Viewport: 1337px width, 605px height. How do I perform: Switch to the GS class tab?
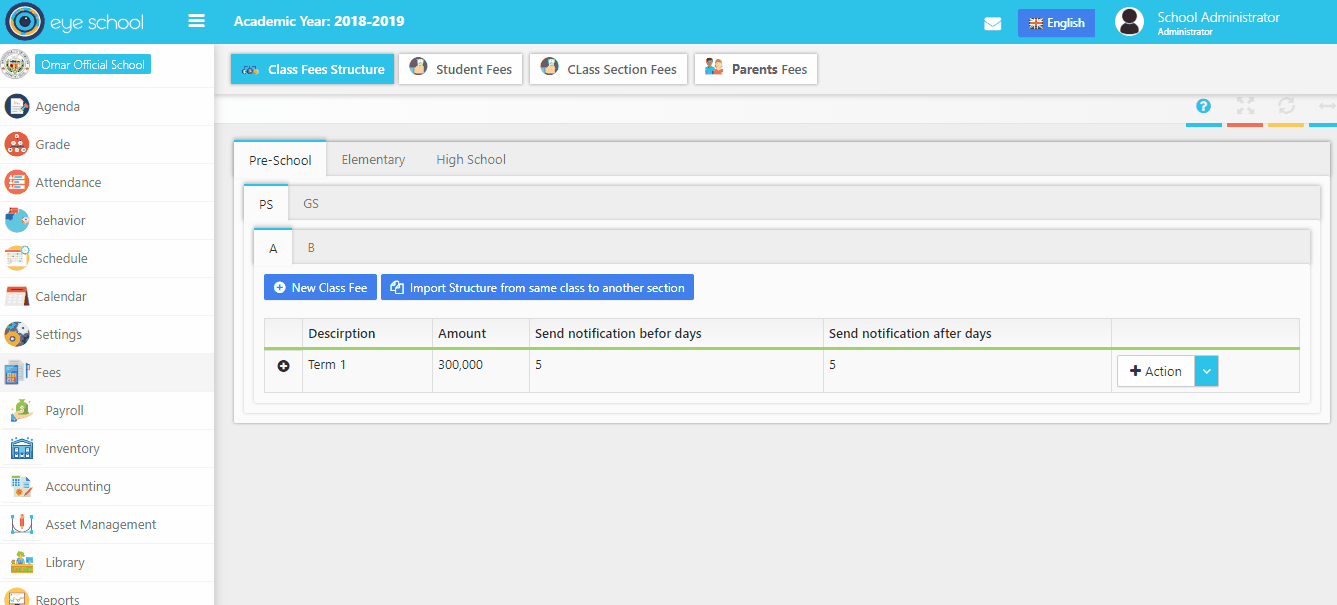pyautogui.click(x=311, y=203)
